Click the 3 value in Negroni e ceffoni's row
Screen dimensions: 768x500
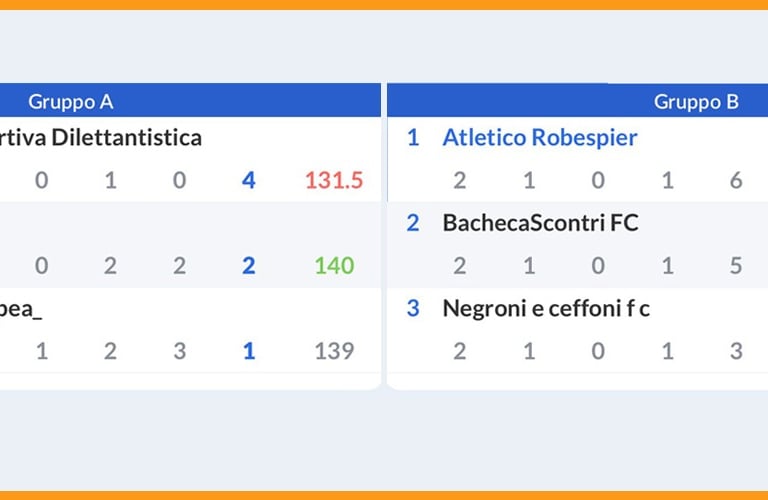click(736, 351)
